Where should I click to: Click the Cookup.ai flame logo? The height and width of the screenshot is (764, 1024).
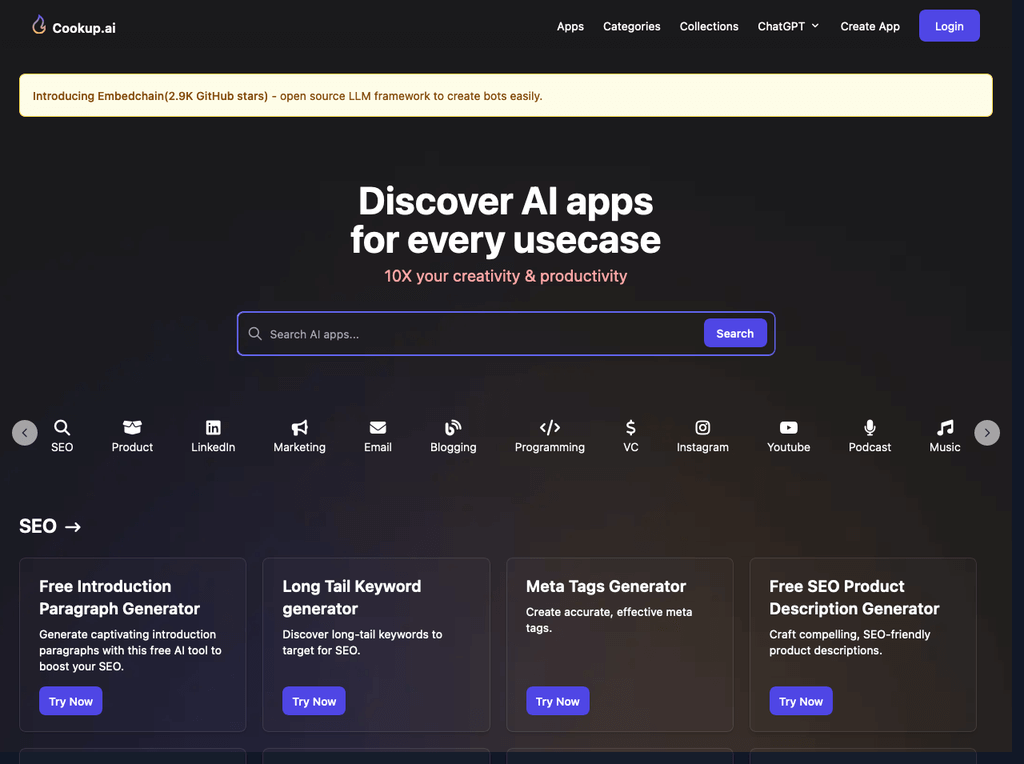coord(39,25)
